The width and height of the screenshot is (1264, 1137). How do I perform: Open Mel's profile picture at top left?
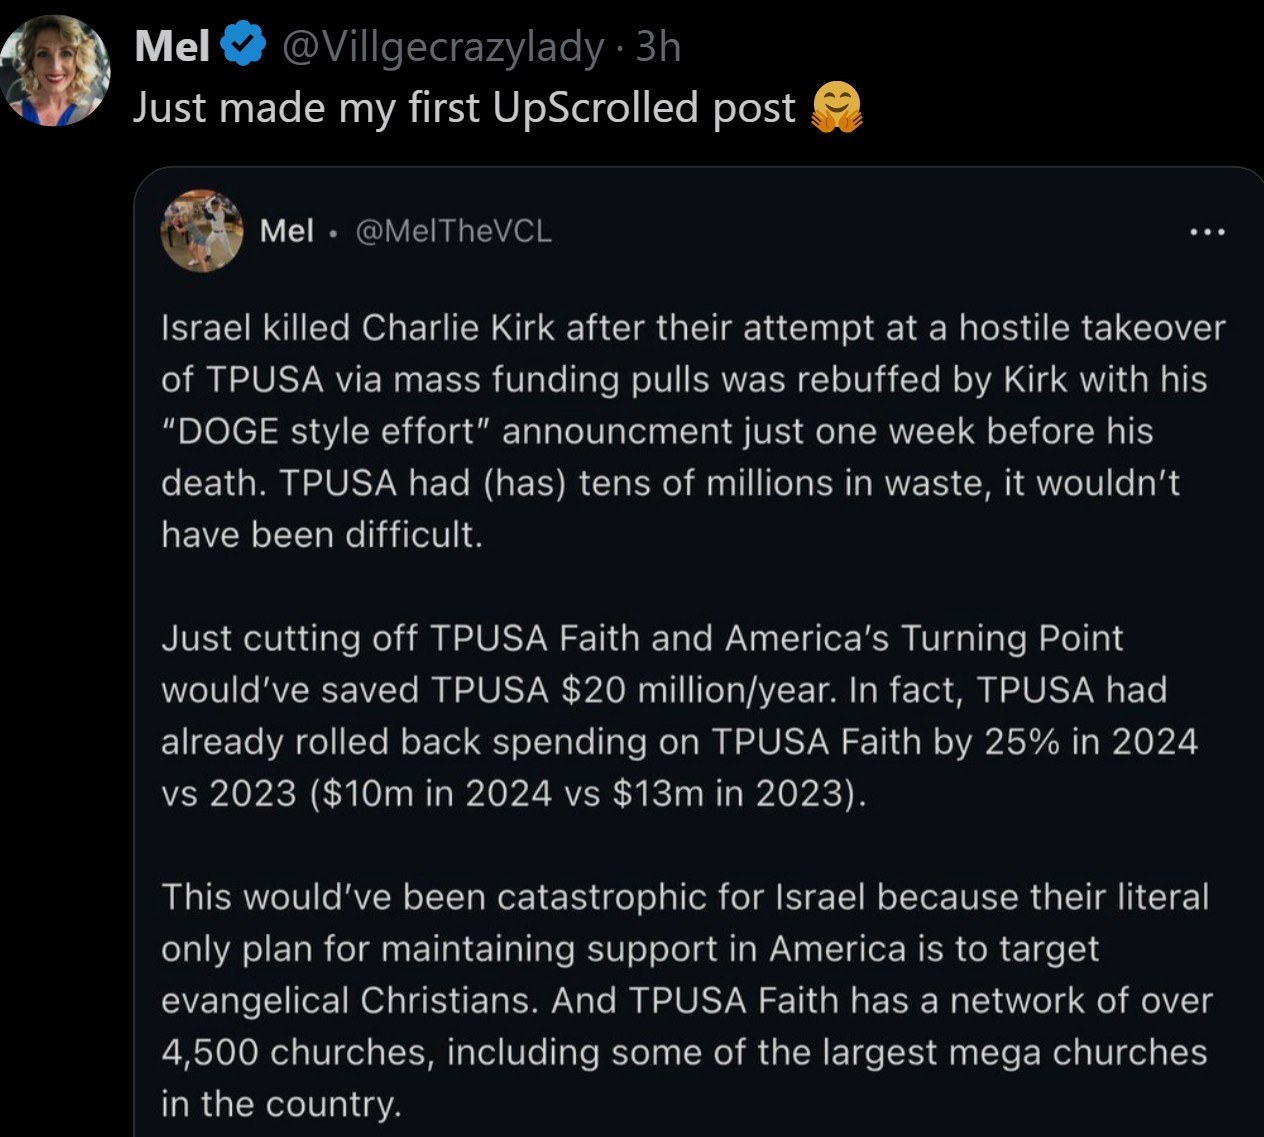pyautogui.click(x=56, y=71)
